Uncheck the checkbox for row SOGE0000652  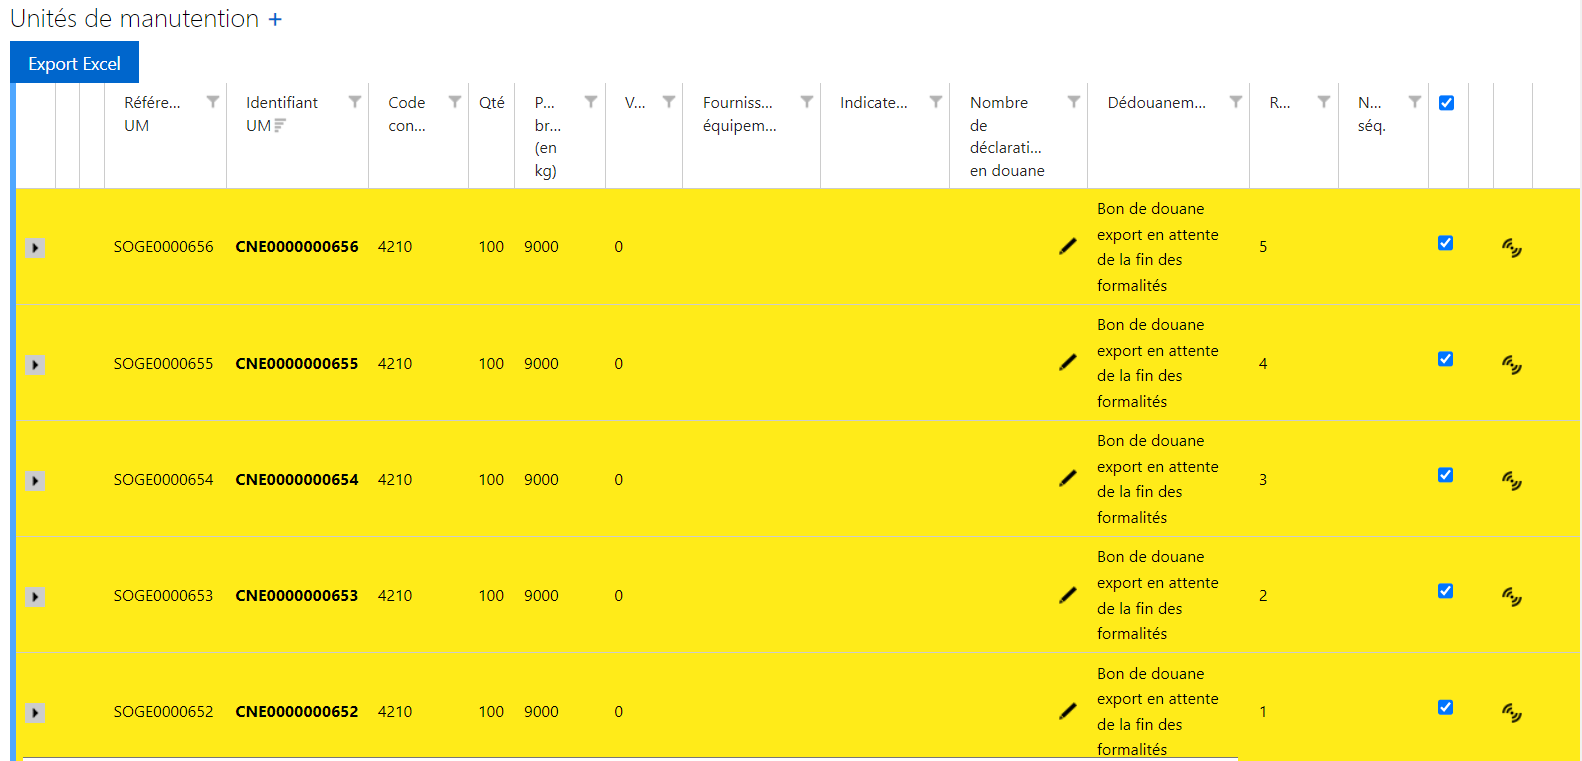click(x=1445, y=707)
